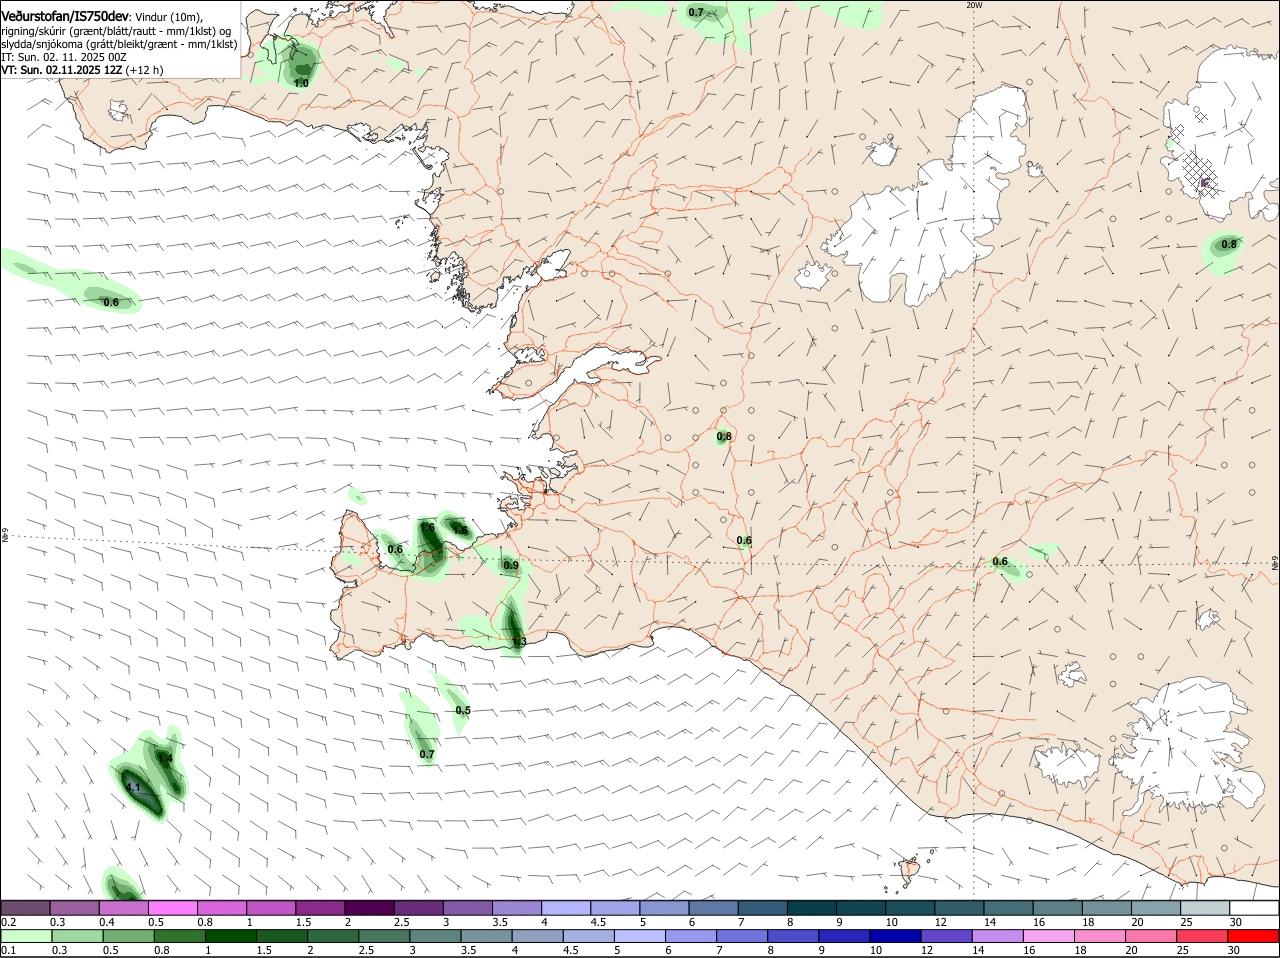Image resolution: width=1280 pixels, height=958 pixels.
Task: Pick the upper-row white swatch at 30
Action: pyautogui.click(x=1254, y=908)
